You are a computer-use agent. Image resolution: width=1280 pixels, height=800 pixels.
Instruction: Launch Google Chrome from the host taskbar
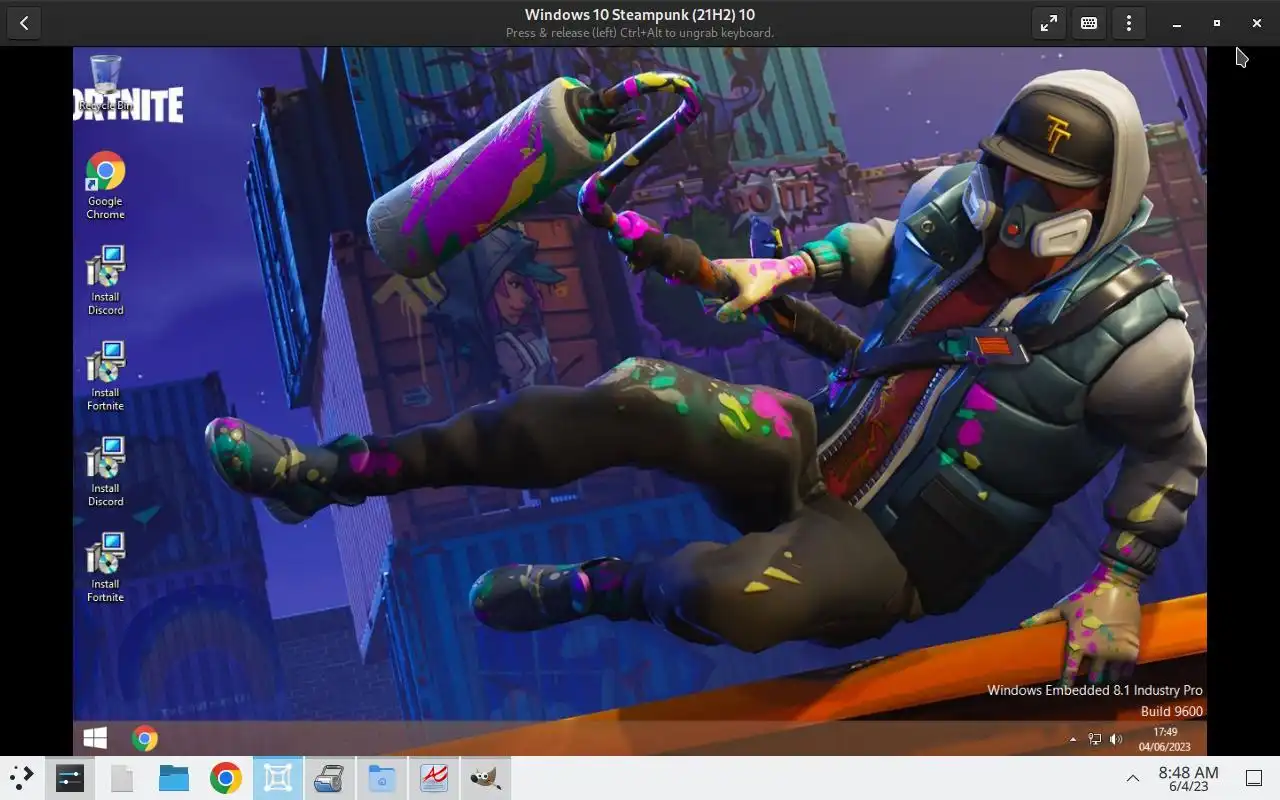(226, 778)
